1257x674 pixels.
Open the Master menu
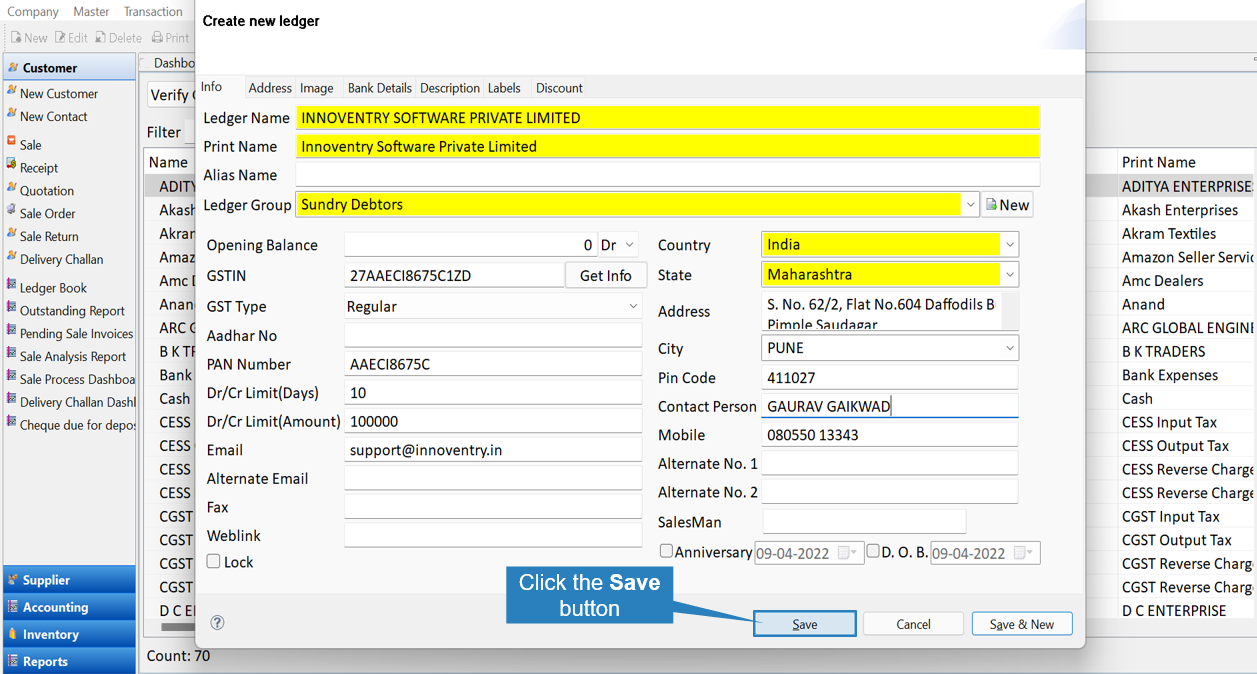pyautogui.click(x=91, y=12)
